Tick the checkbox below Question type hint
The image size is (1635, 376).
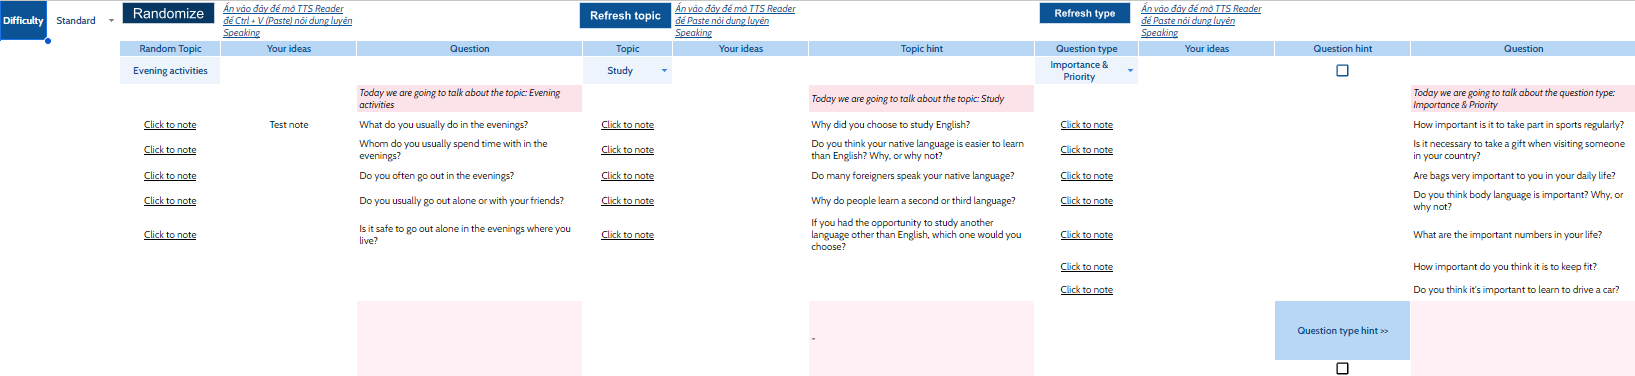click(x=1342, y=368)
